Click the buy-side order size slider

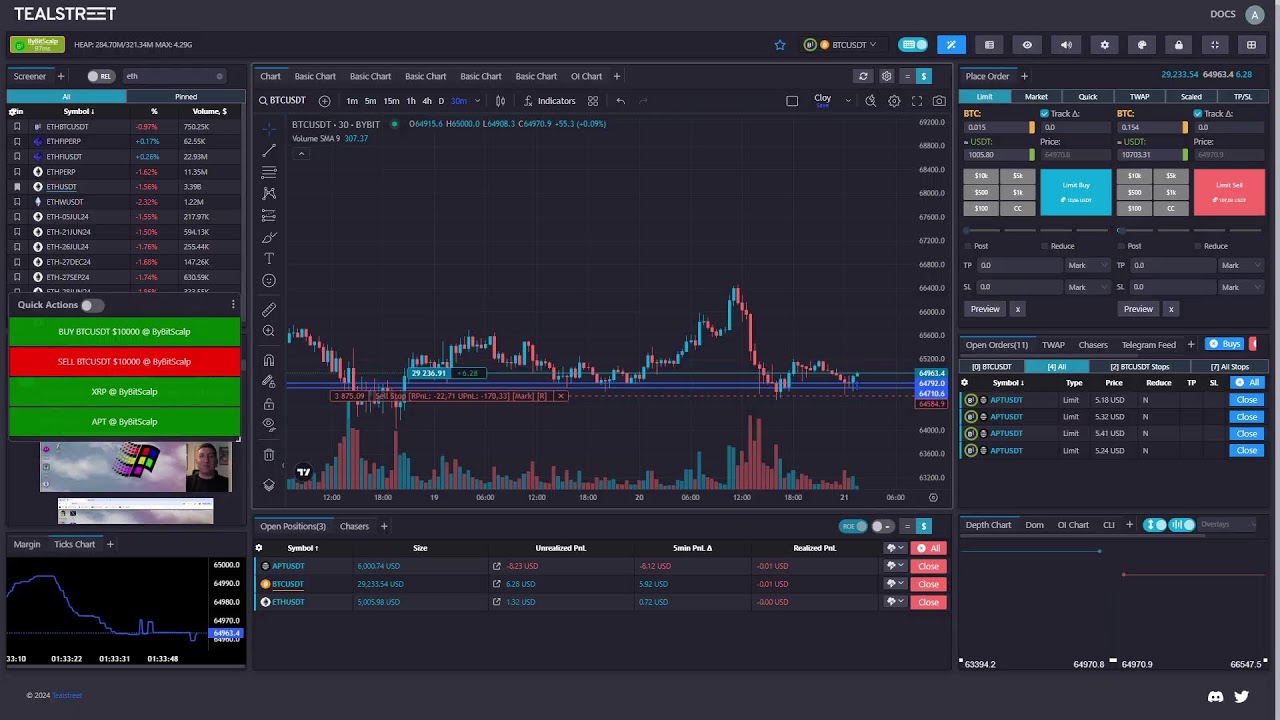tap(1036, 230)
